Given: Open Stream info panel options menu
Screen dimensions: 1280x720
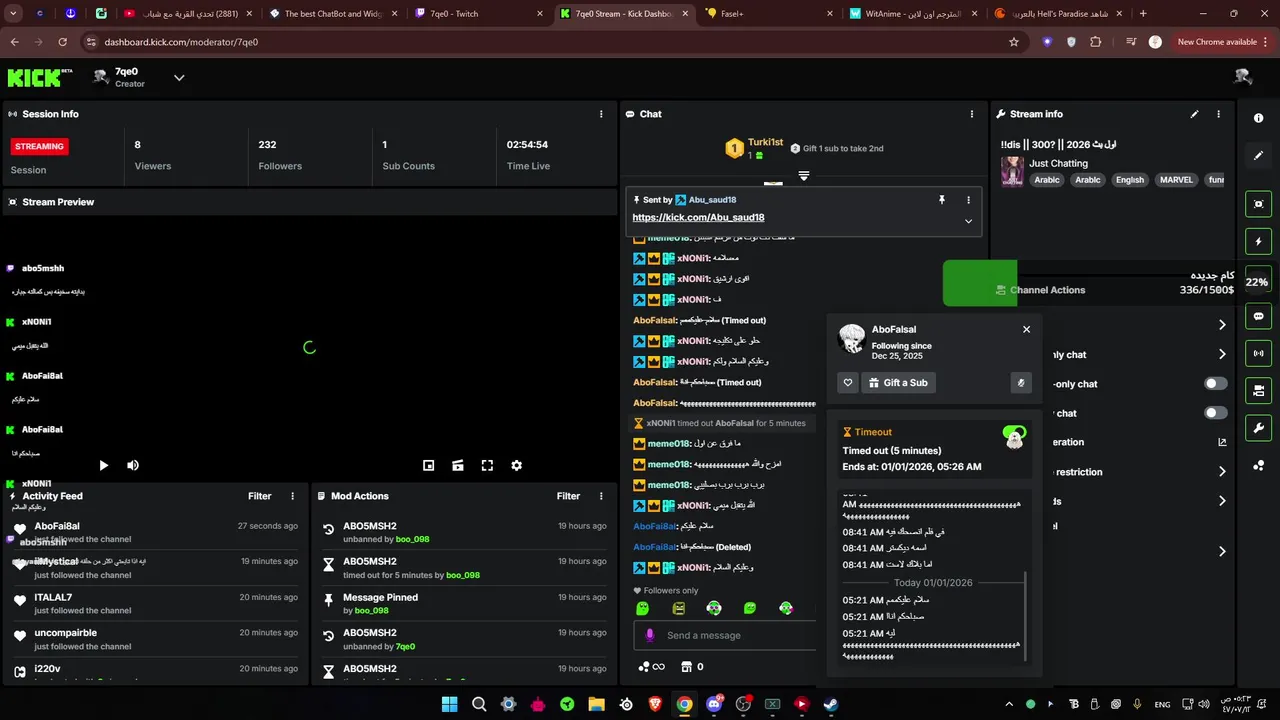Looking at the screenshot, I should (1218, 114).
